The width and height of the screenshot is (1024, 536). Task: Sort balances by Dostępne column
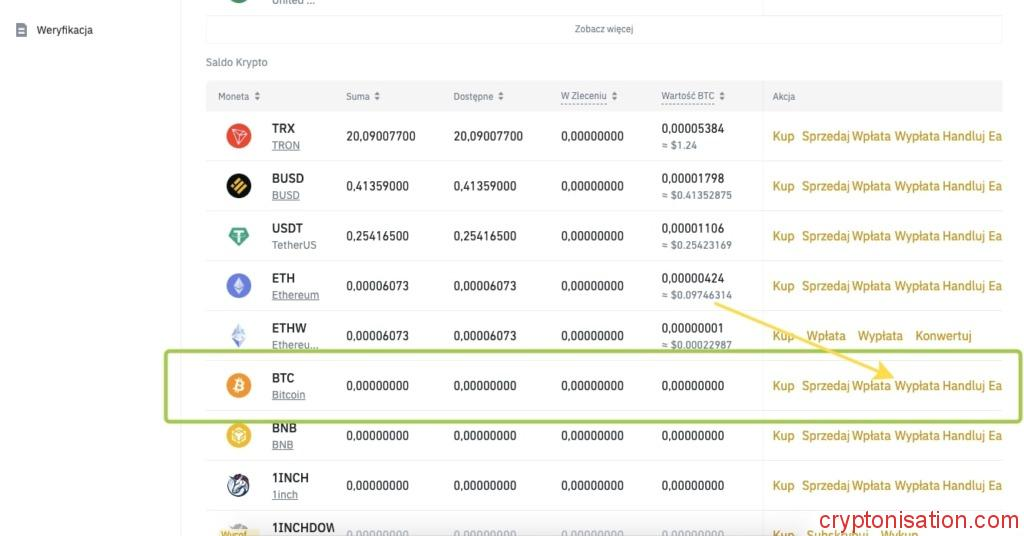478,96
